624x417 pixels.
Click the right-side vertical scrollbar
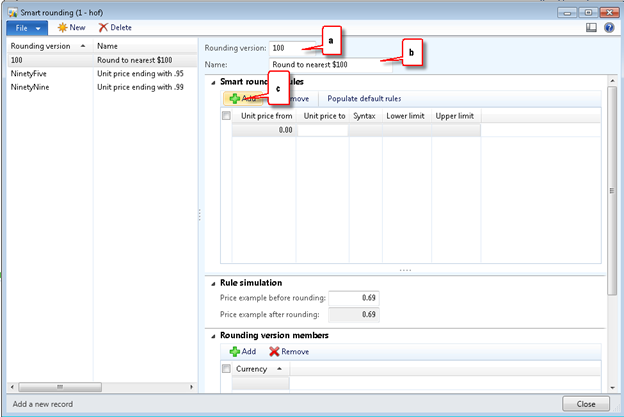(612, 190)
